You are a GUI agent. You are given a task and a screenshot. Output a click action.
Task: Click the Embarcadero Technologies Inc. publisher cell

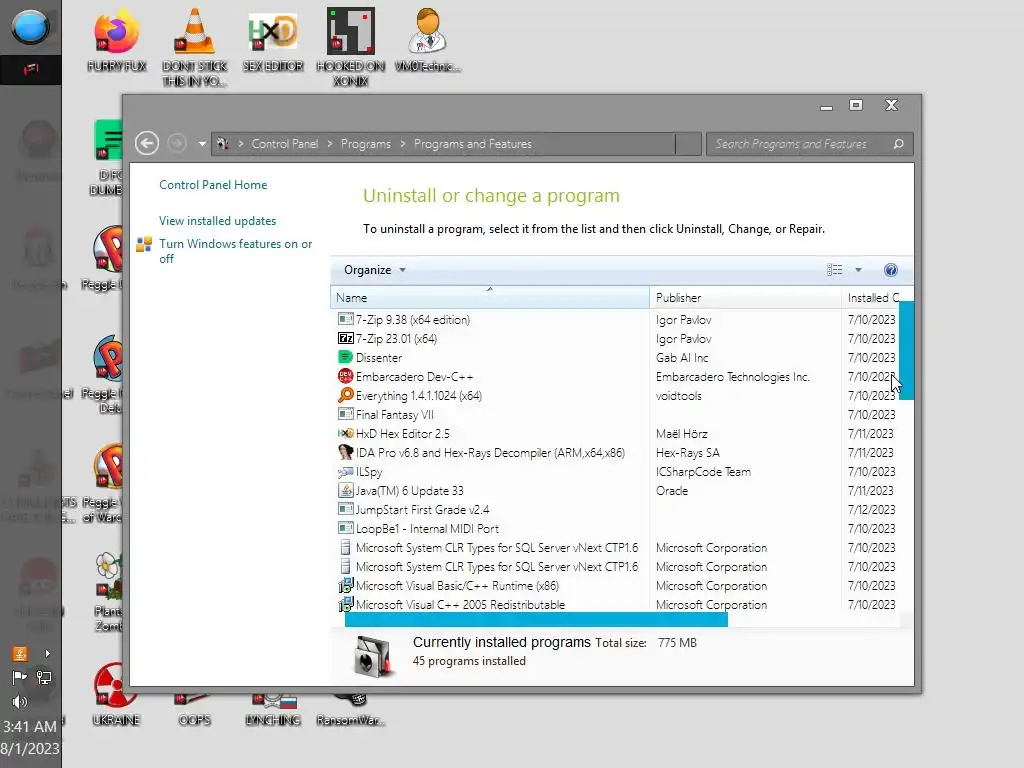coord(733,377)
